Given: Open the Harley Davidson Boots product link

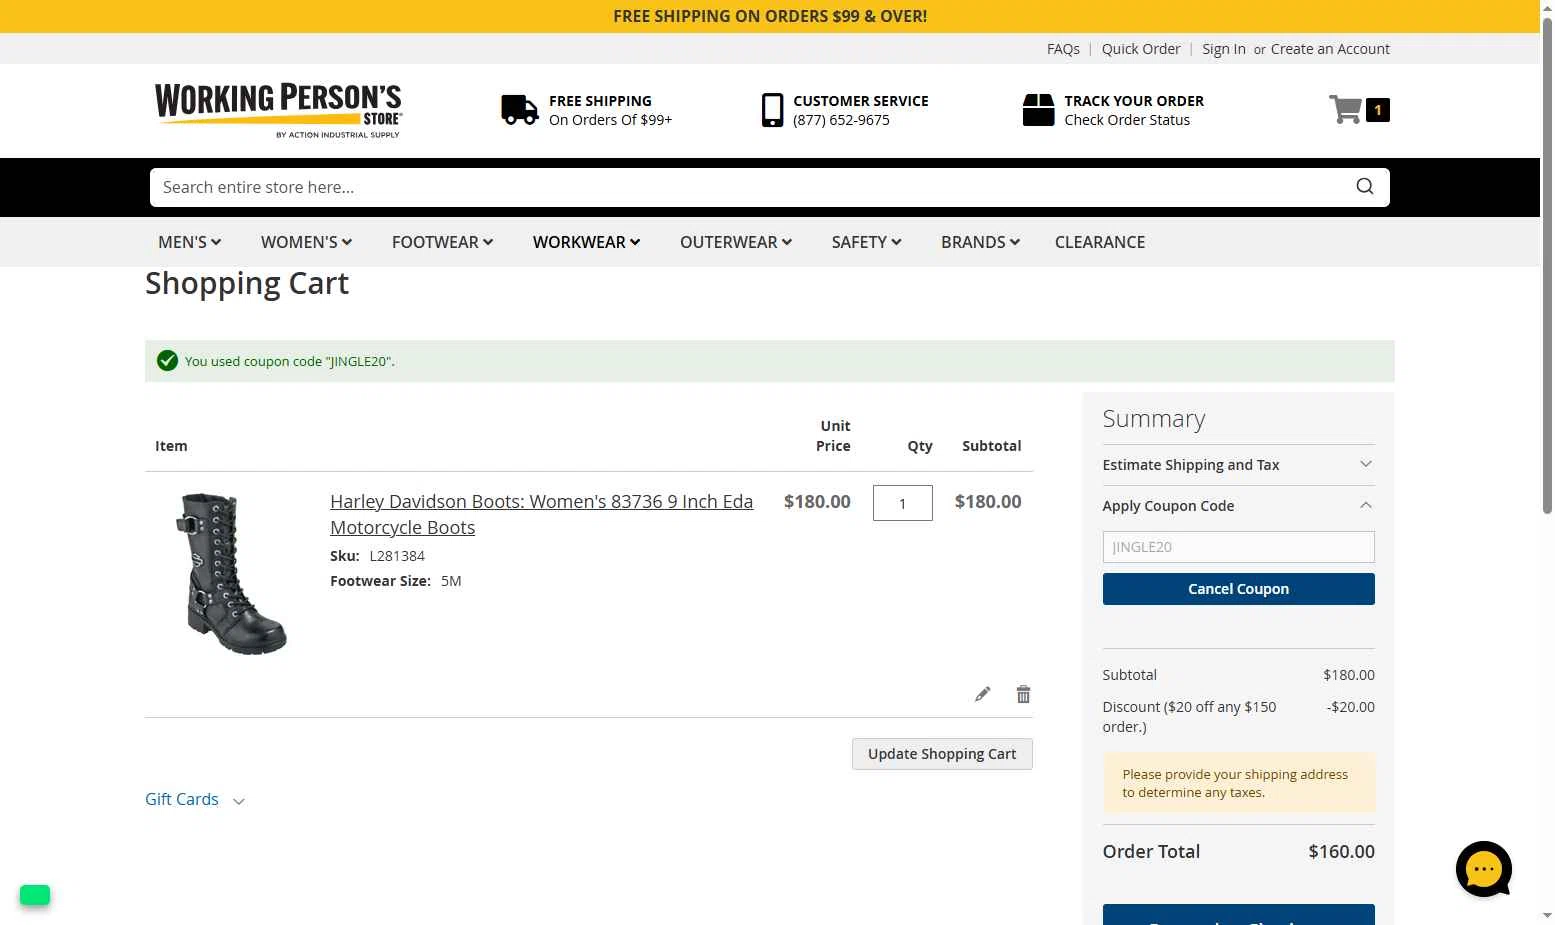Looking at the screenshot, I should pos(541,514).
